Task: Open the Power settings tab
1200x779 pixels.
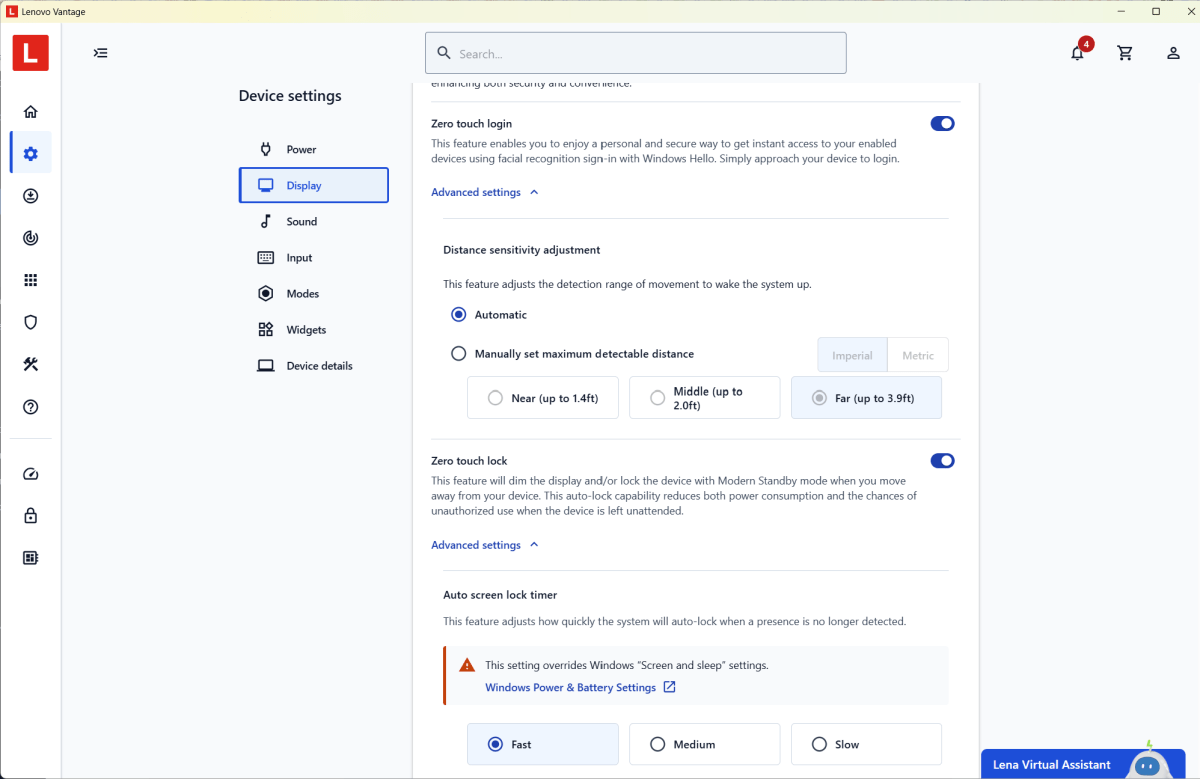Action: [x=313, y=149]
